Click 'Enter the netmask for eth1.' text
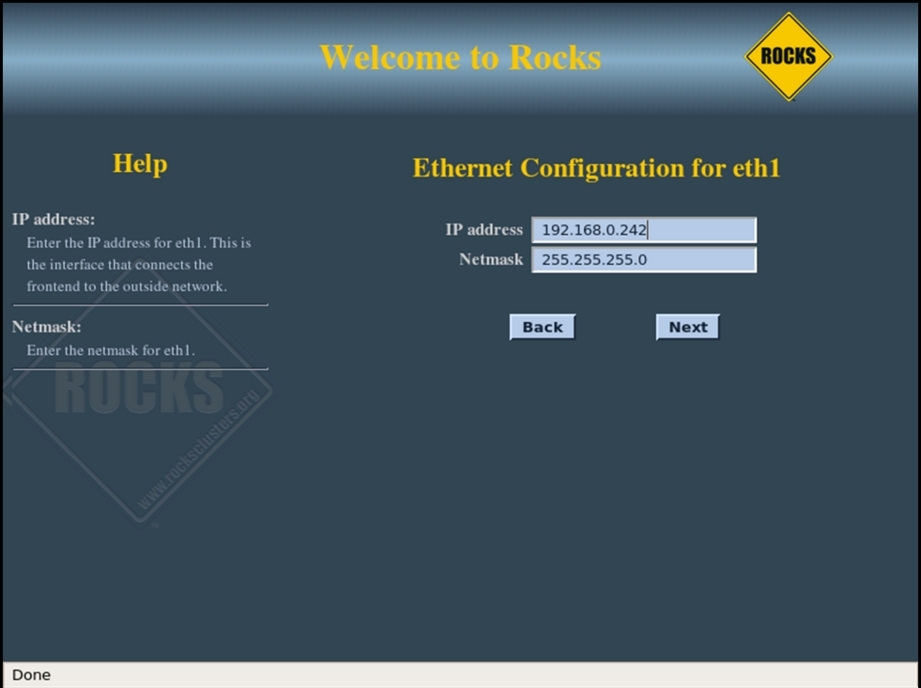Screen dimensions: 921x688 (x=110, y=351)
